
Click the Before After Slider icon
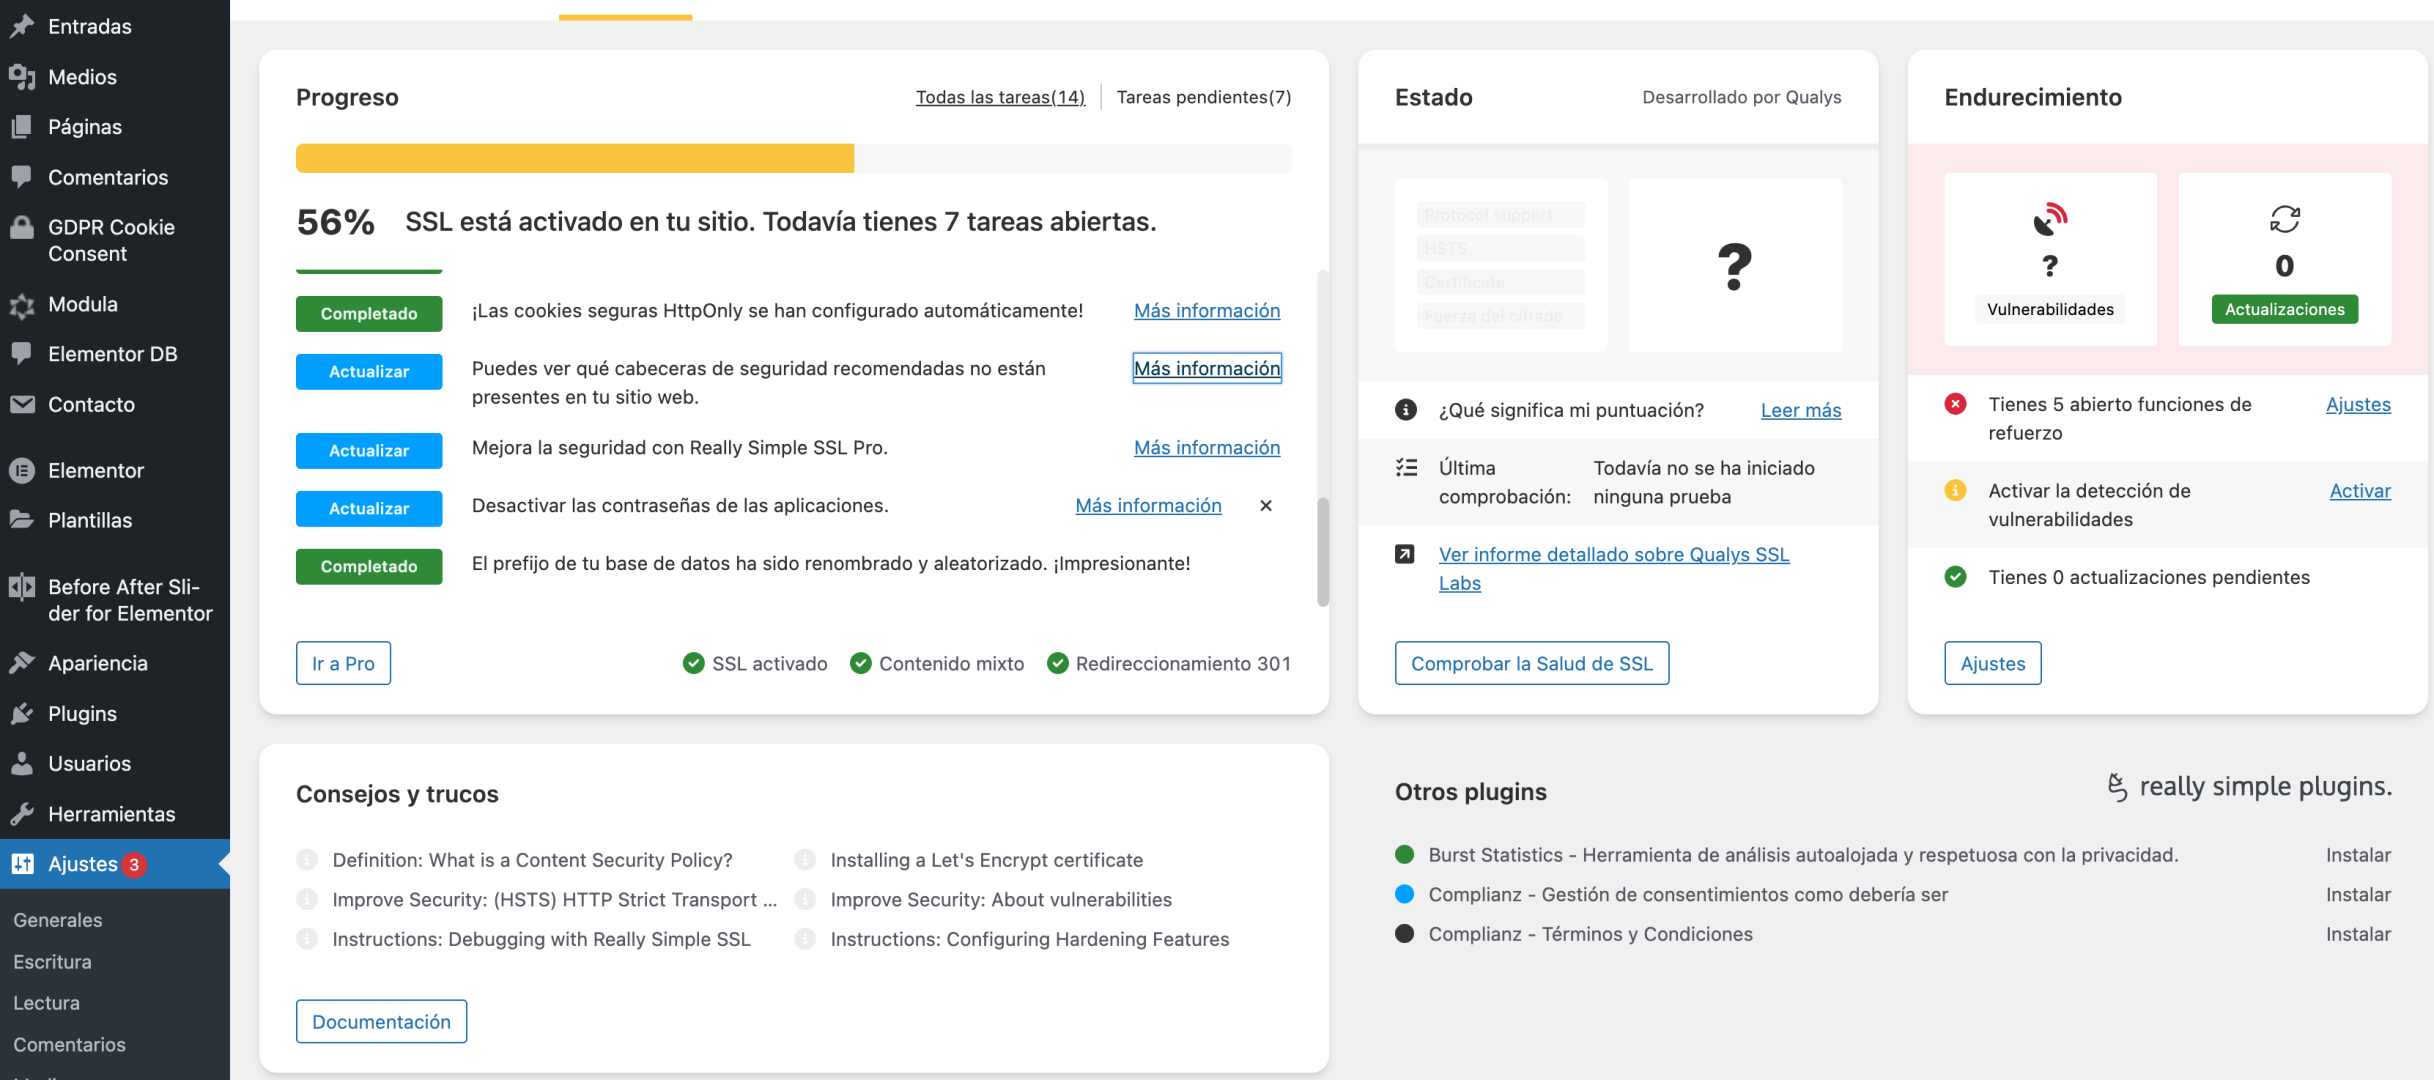pos(22,587)
